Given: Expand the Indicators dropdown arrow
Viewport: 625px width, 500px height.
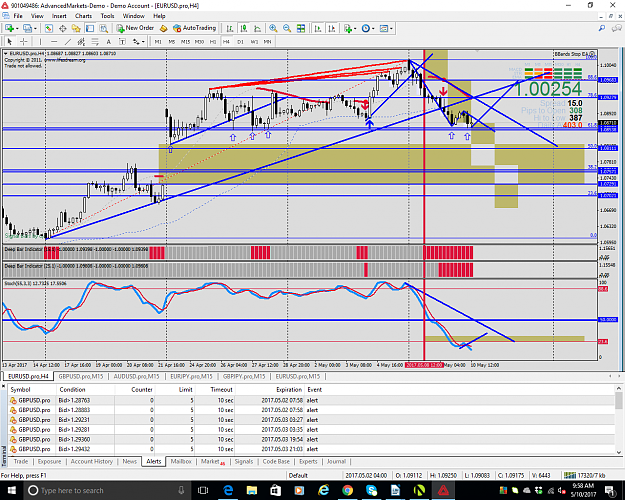Looking at the screenshot, I should point(355,28).
